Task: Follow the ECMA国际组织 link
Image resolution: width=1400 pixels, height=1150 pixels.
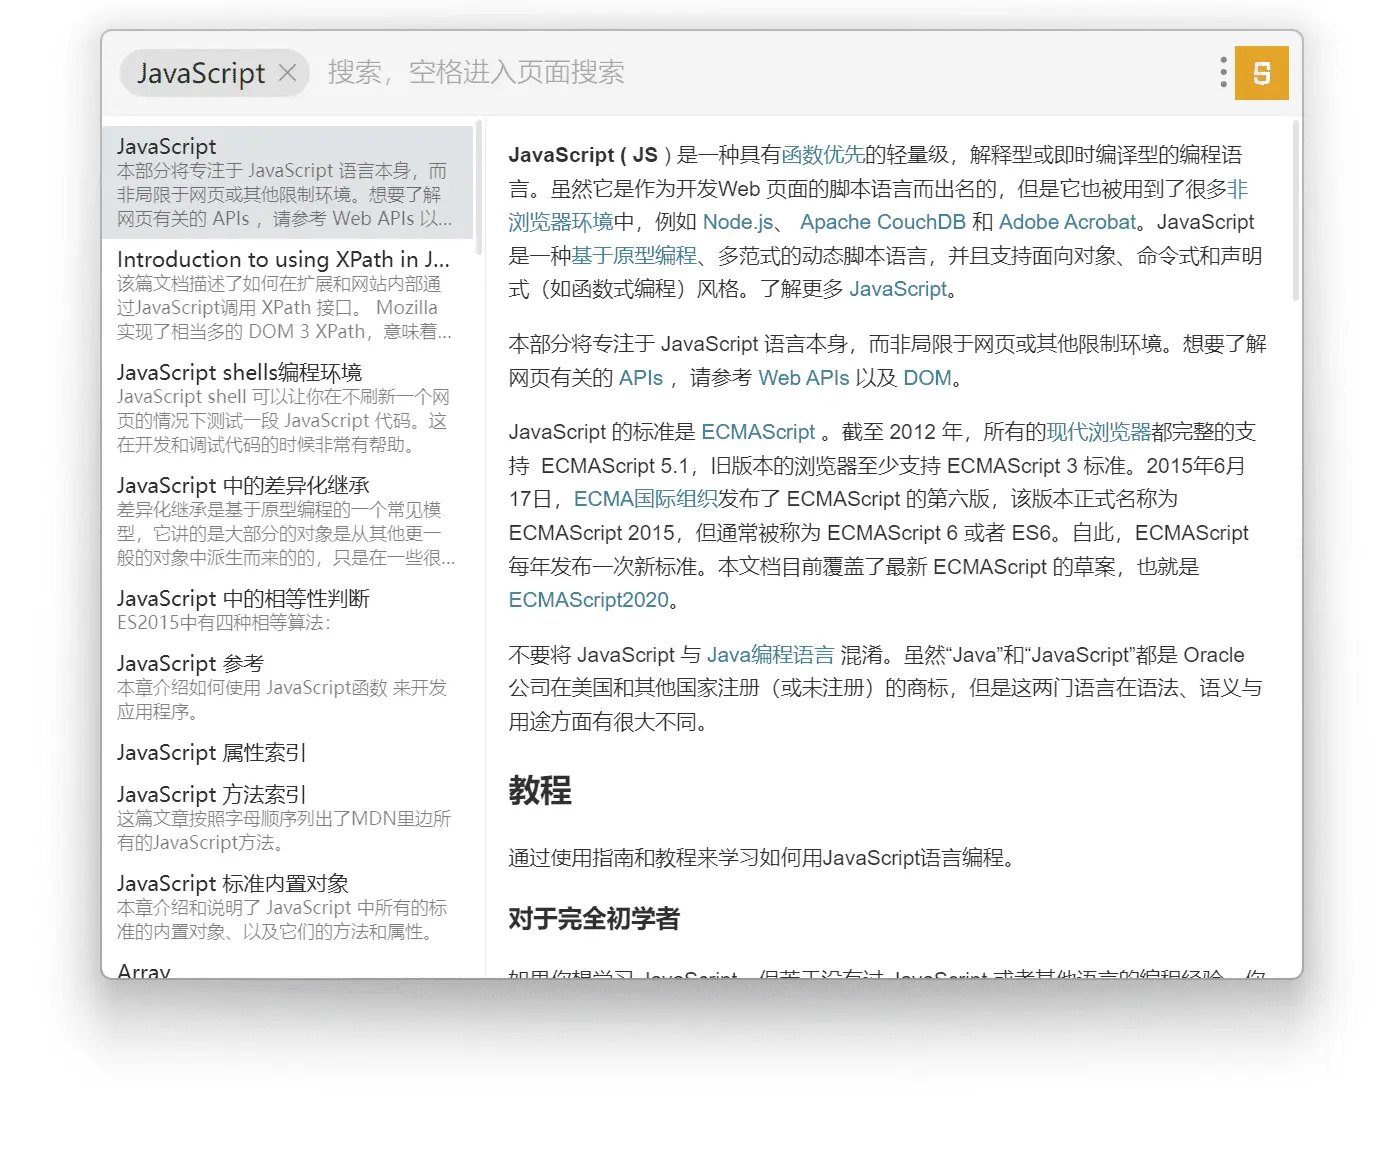Action: point(645,499)
